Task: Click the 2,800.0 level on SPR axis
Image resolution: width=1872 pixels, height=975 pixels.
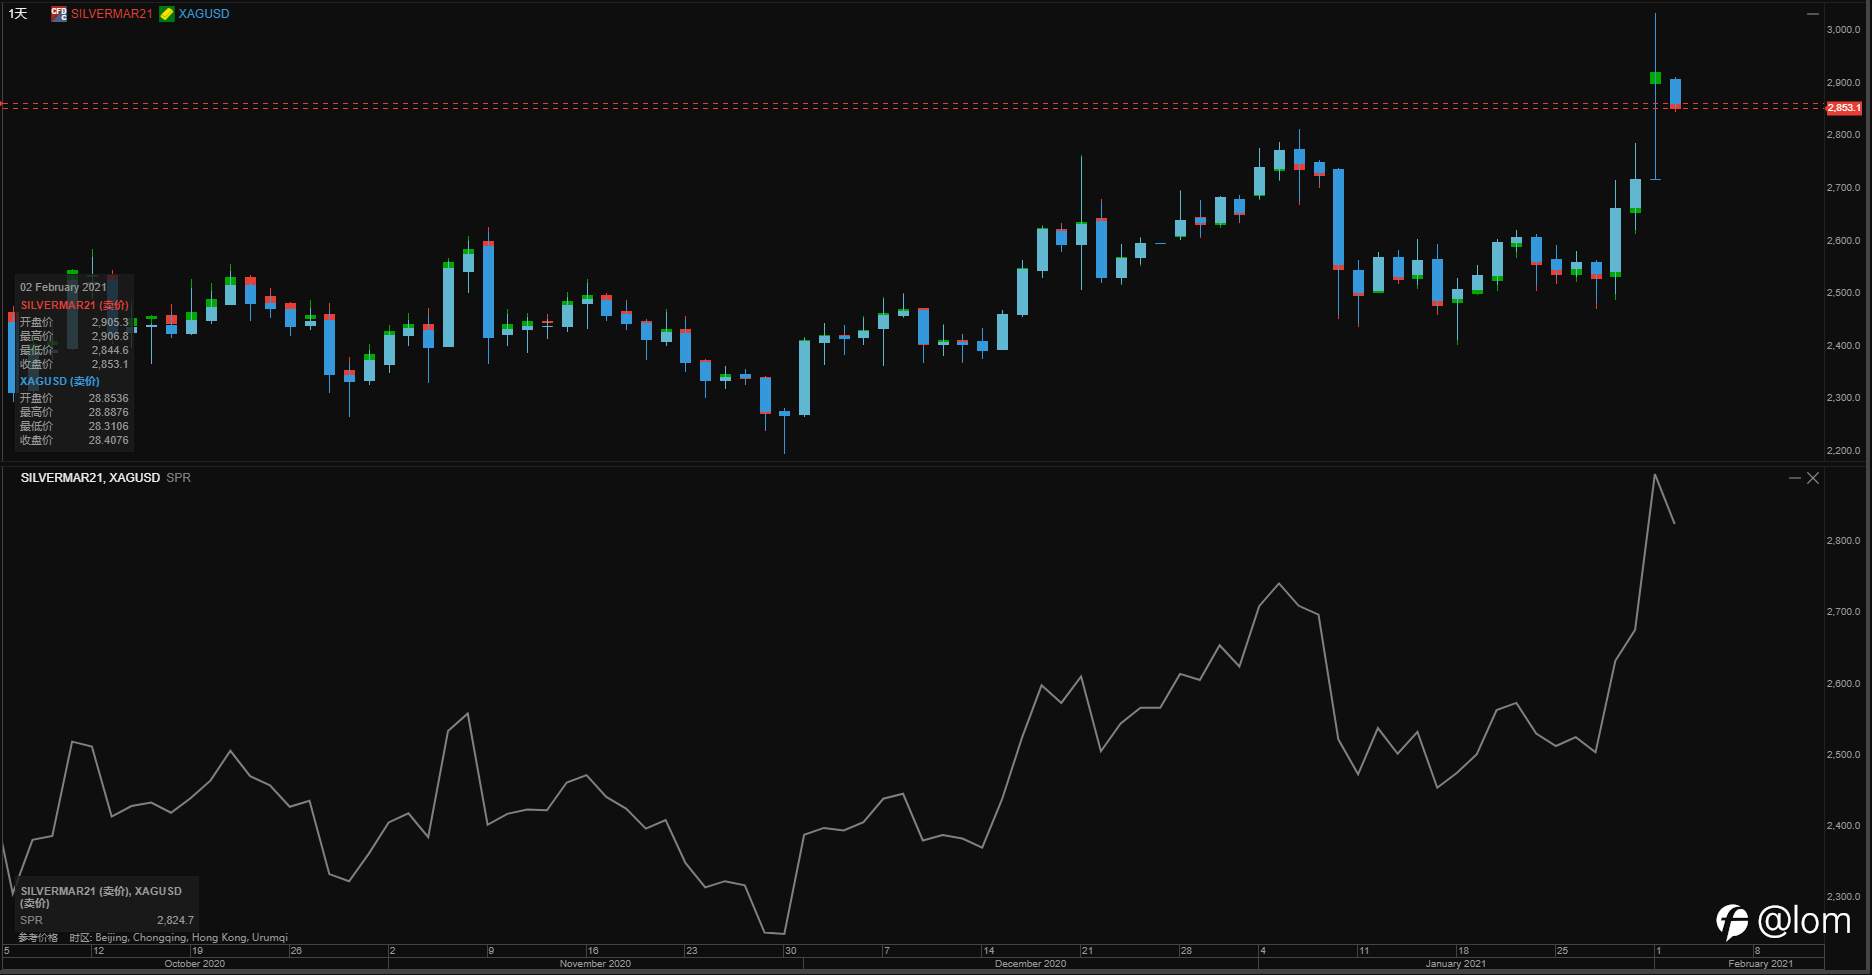Action: (x=1843, y=541)
